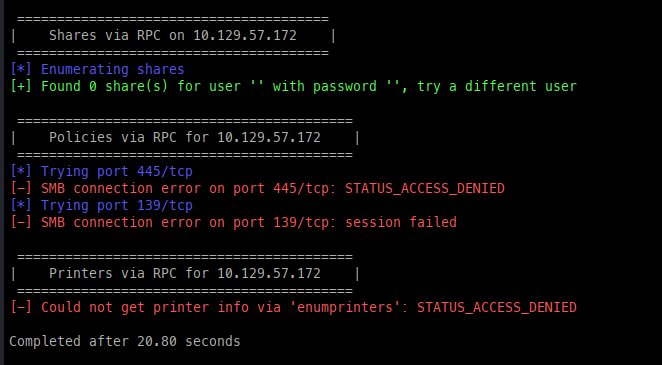Image resolution: width=662 pixels, height=365 pixels.
Task: Click the 'Printers via RPC for 10.129.57.172' header
Action: coord(185,273)
